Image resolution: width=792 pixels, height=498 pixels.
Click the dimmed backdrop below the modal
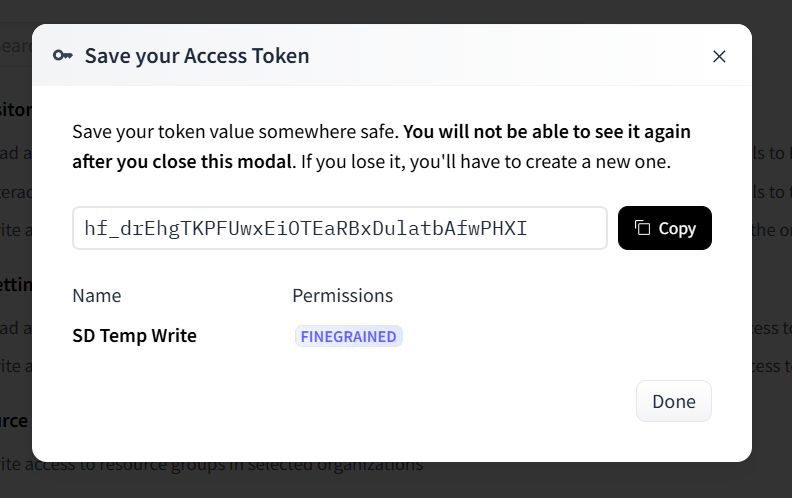[x=600, y=480]
